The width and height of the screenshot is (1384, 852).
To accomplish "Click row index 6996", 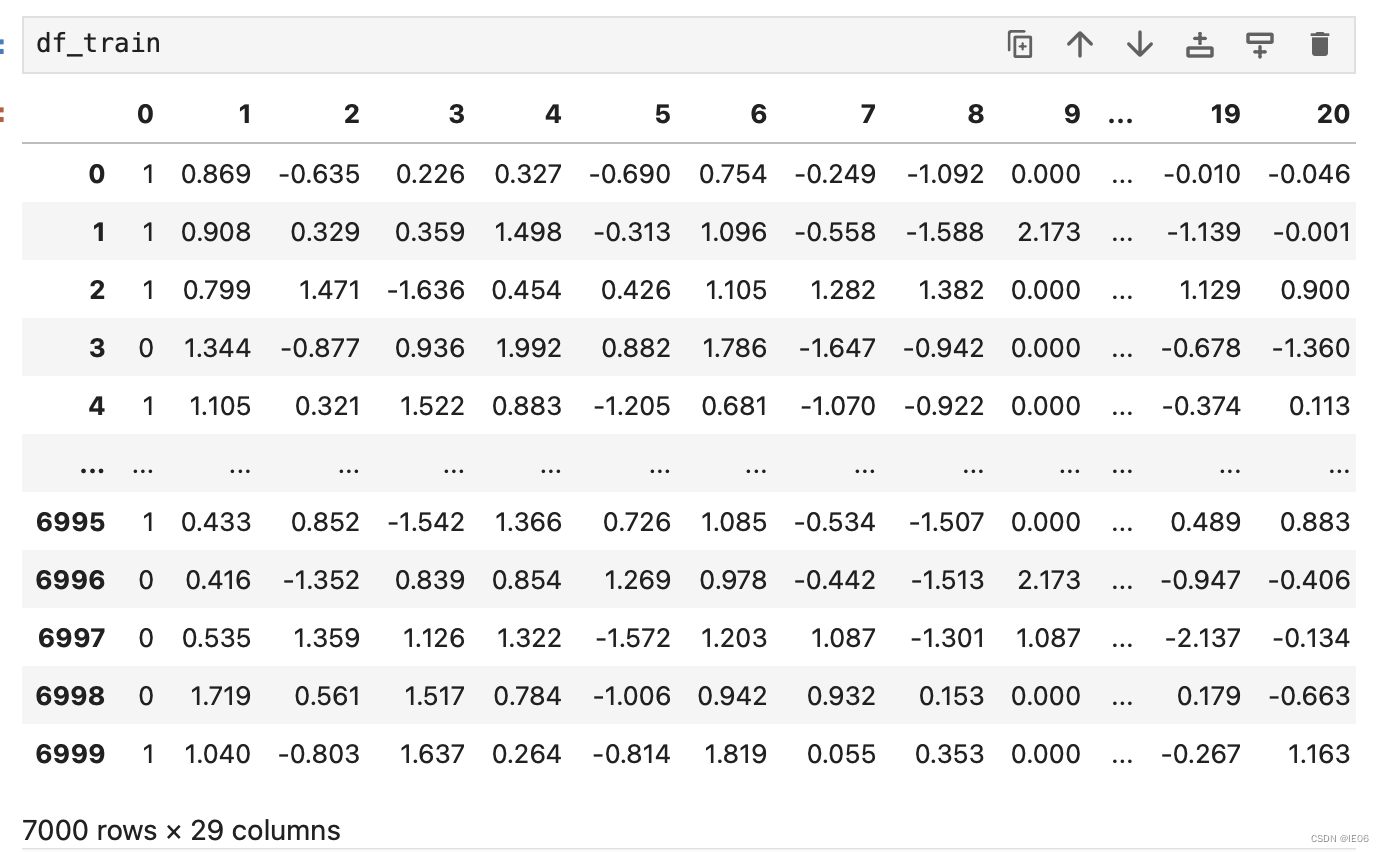I will 70,580.
